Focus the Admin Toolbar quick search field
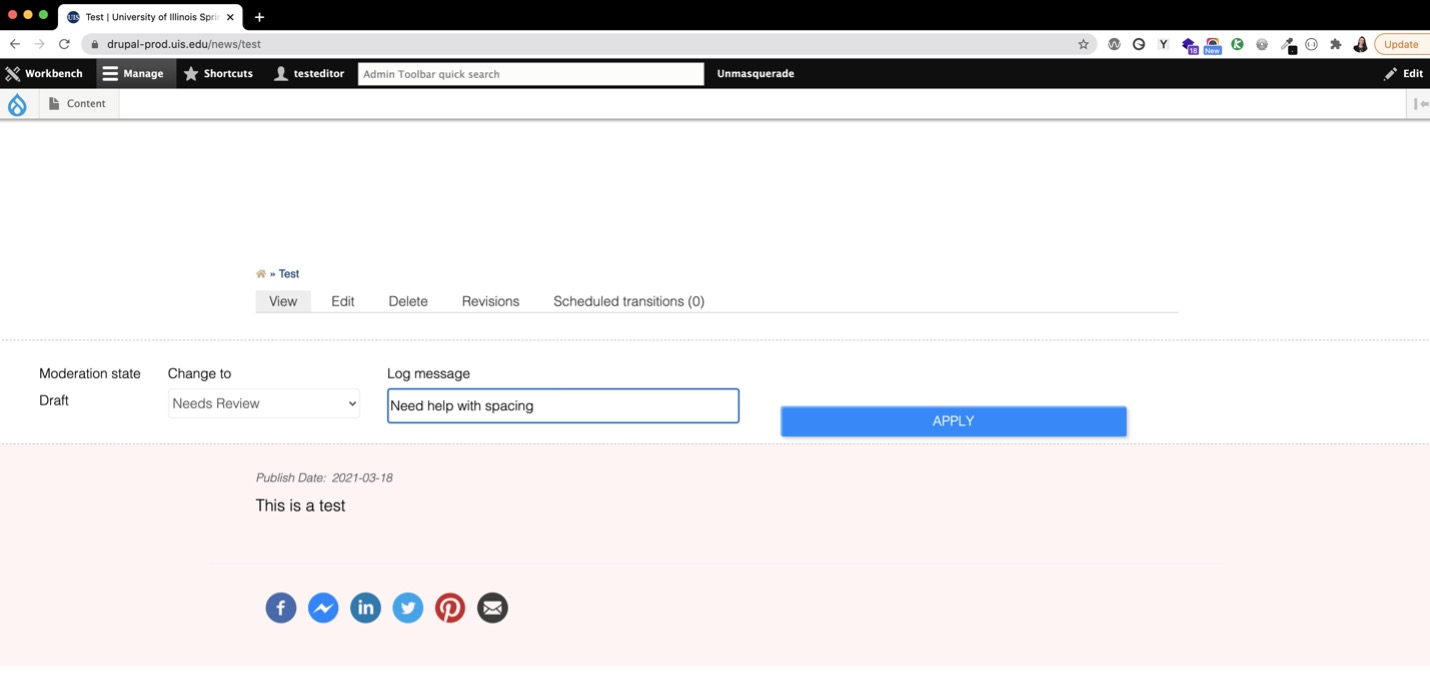This screenshot has height=696, width=1430. [531, 74]
